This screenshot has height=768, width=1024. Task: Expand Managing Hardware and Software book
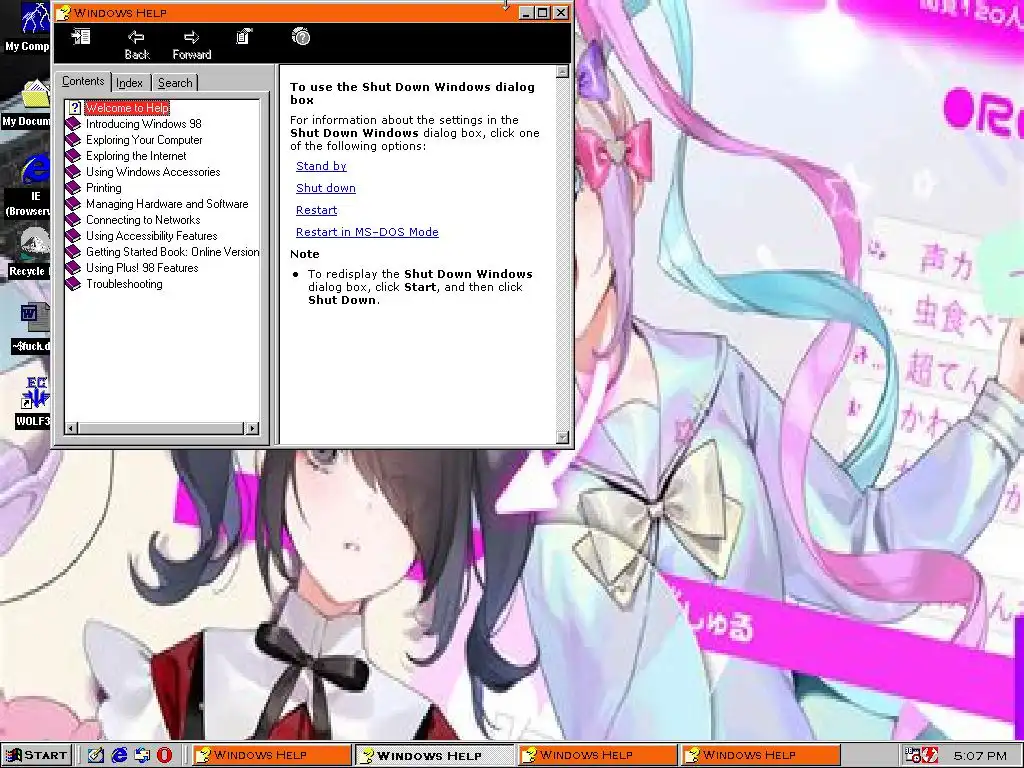(x=167, y=204)
